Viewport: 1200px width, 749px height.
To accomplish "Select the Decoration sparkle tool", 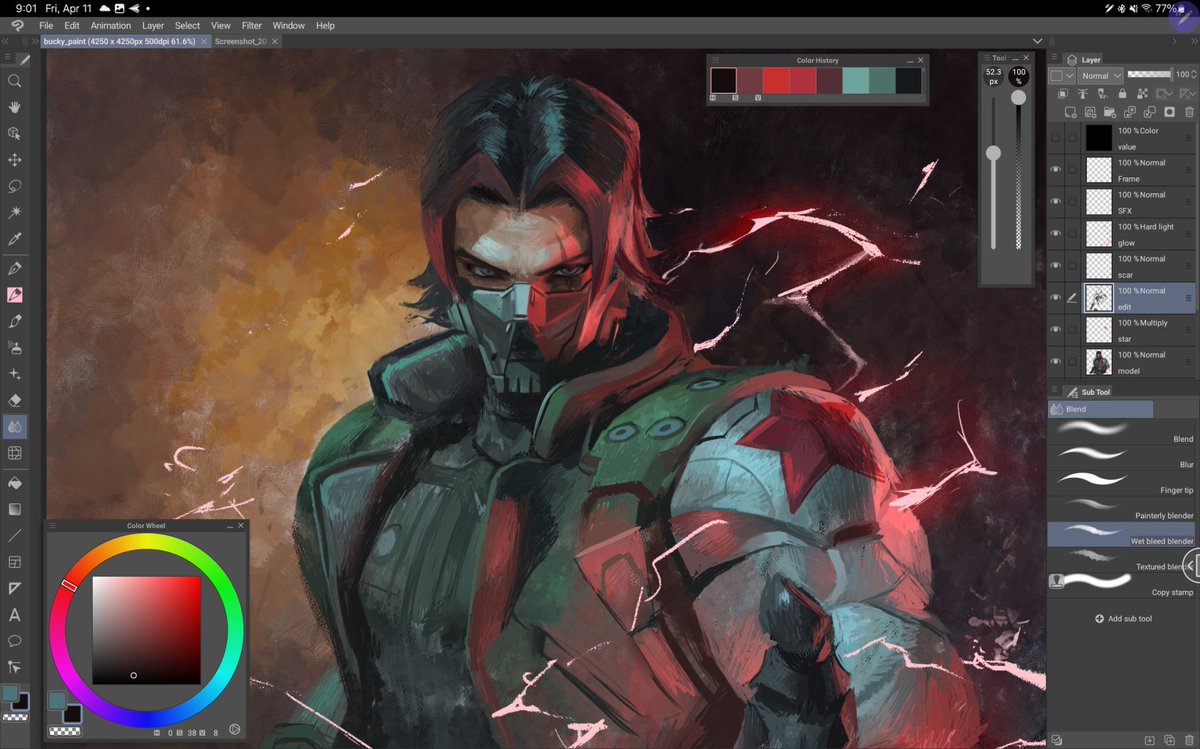I will pyautogui.click(x=15, y=374).
